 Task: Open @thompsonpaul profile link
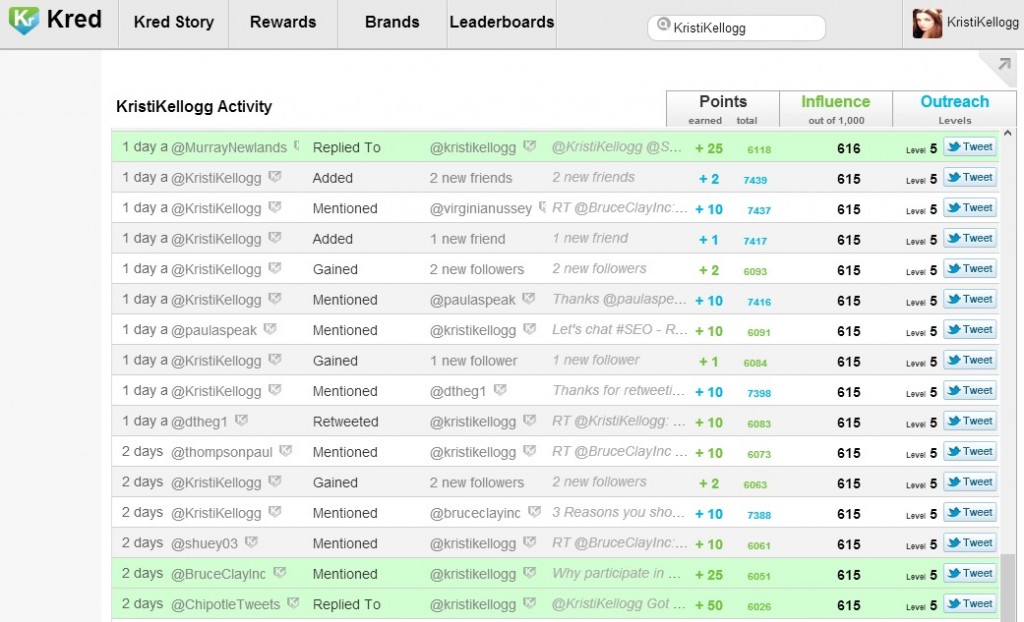pyautogui.click(x=221, y=452)
